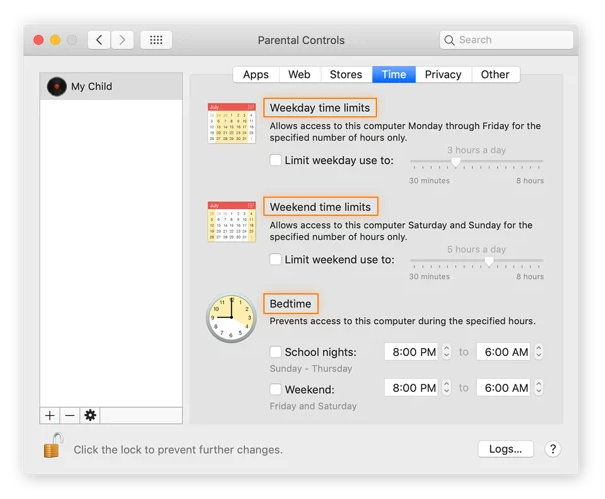Toggle School nights bedtime checkbox
The width and height of the screenshot is (605, 499).
pos(276,352)
